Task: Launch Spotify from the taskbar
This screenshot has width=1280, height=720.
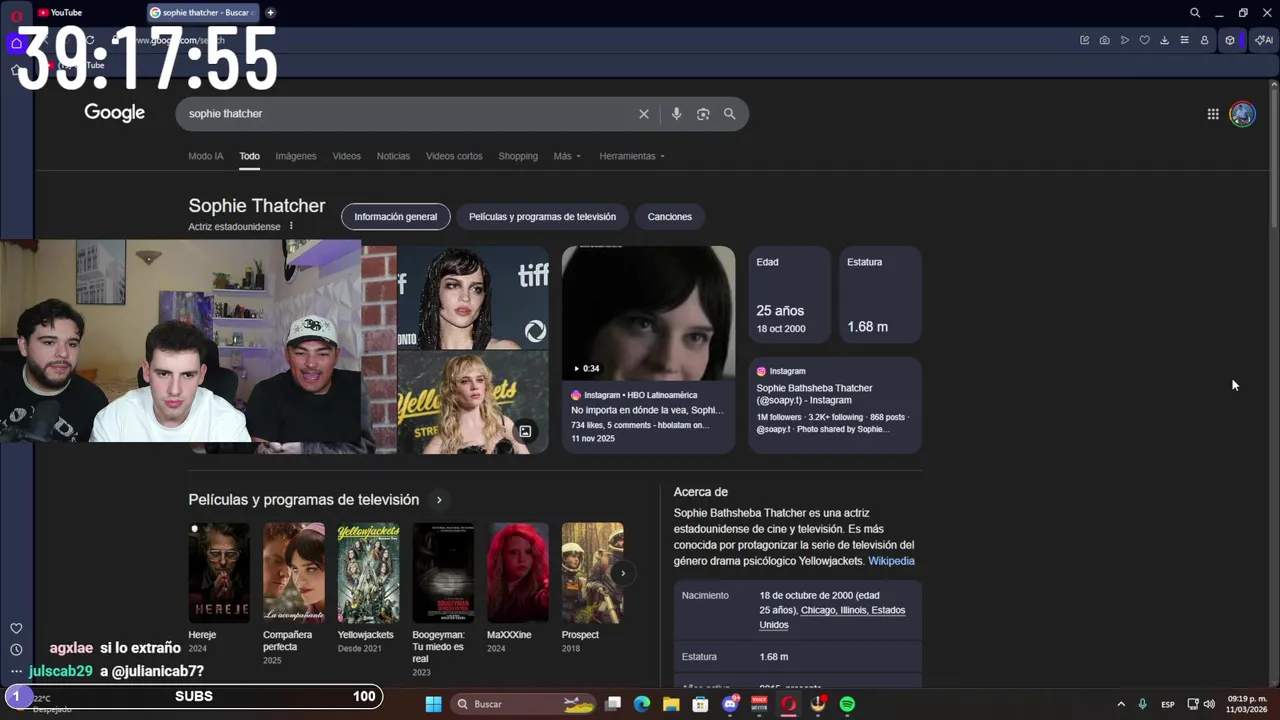Action: tap(847, 704)
